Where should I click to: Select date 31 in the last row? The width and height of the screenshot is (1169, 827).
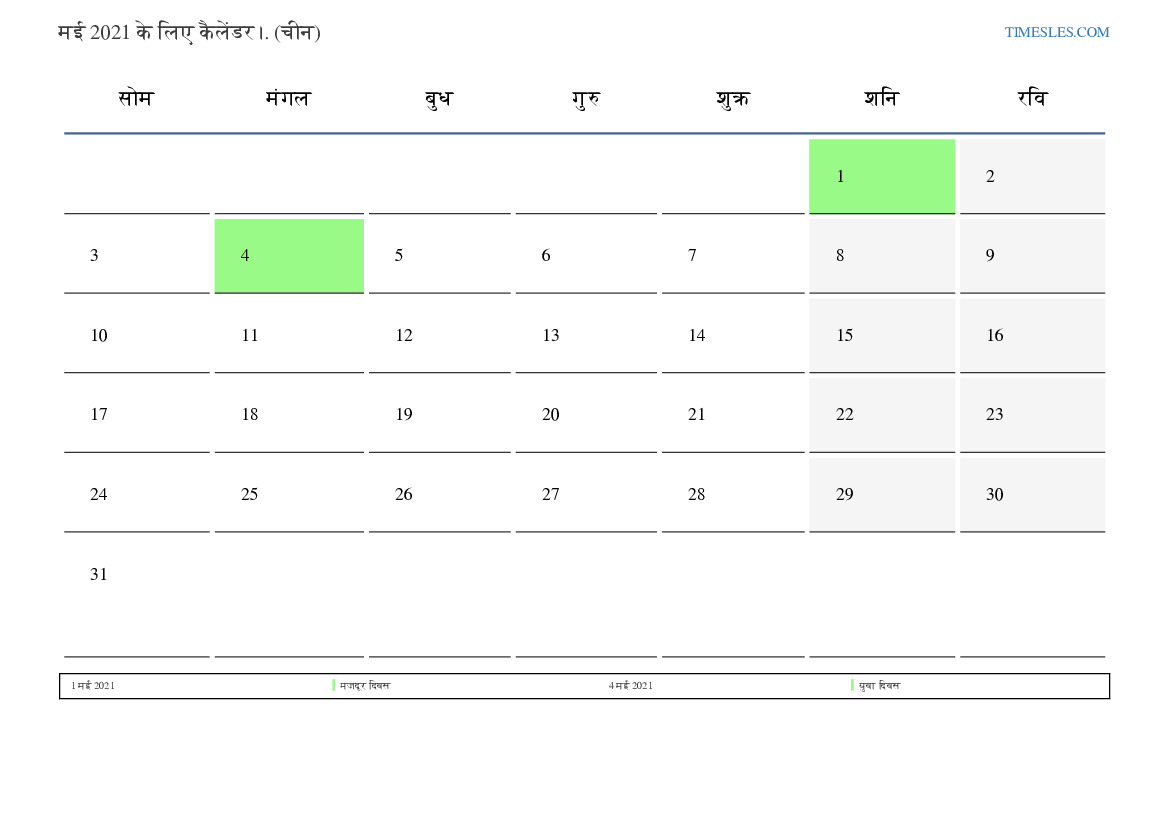[99, 574]
